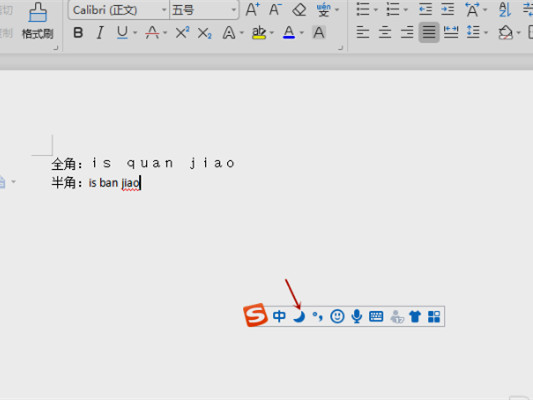This screenshot has height=400, width=533.
Task: Center-align the paragraph
Action: pos(385,33)
